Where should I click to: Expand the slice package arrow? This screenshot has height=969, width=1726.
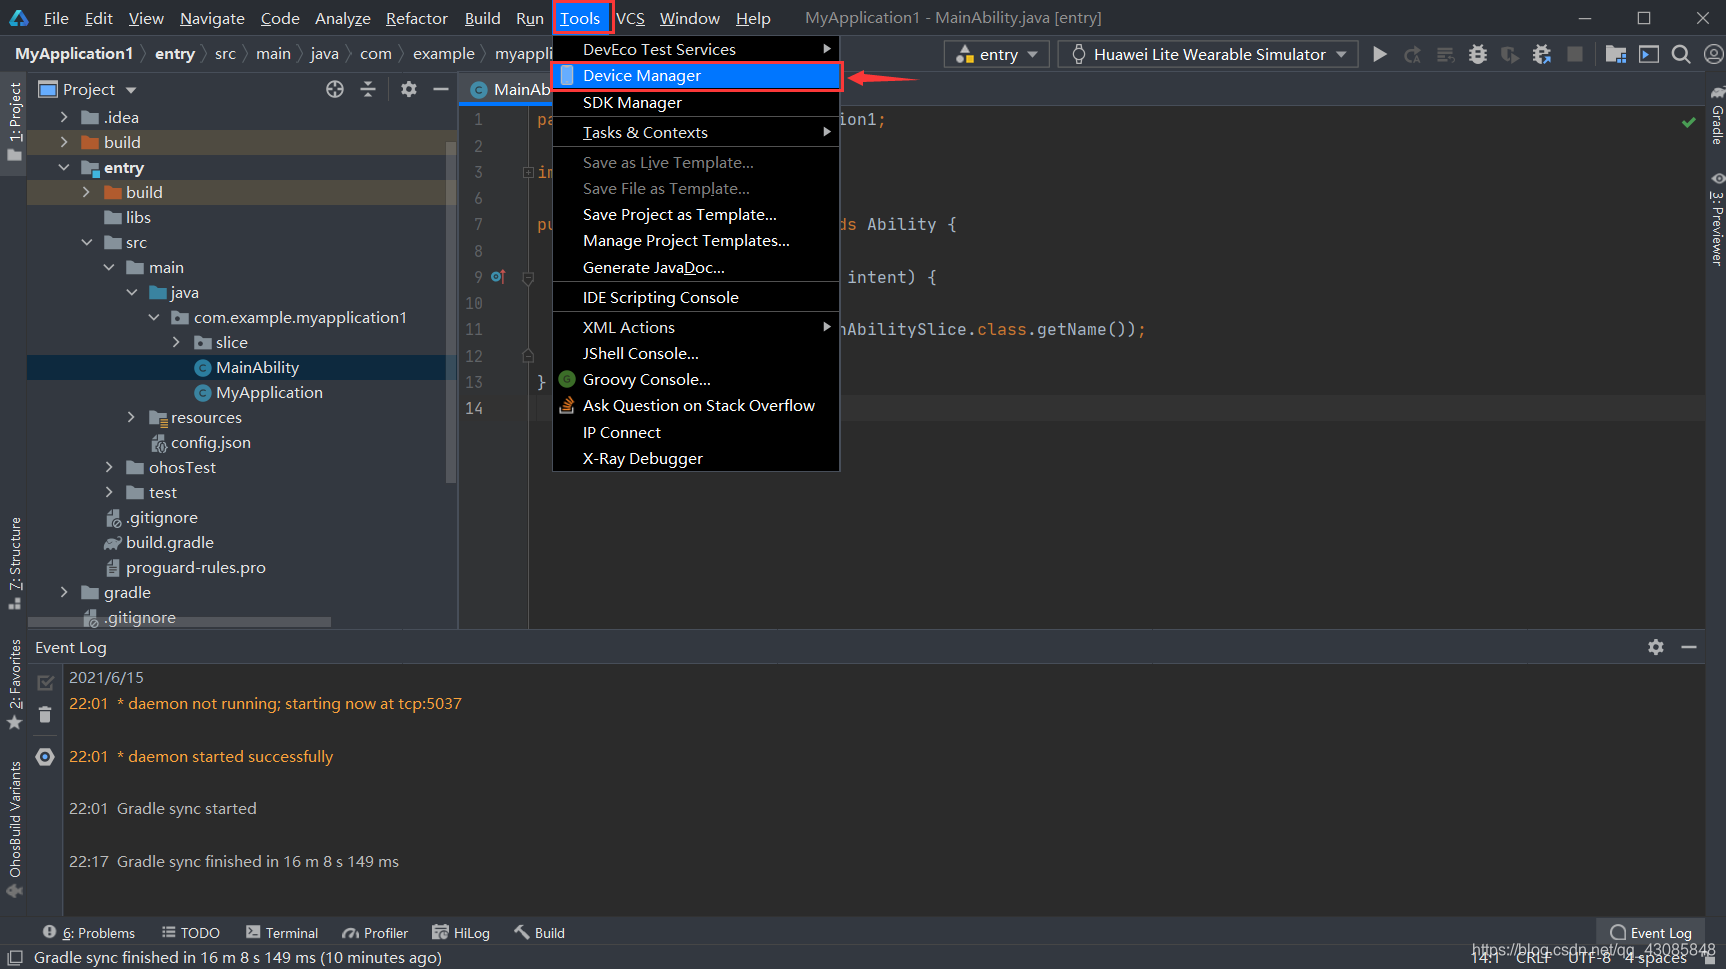(176, 342)
